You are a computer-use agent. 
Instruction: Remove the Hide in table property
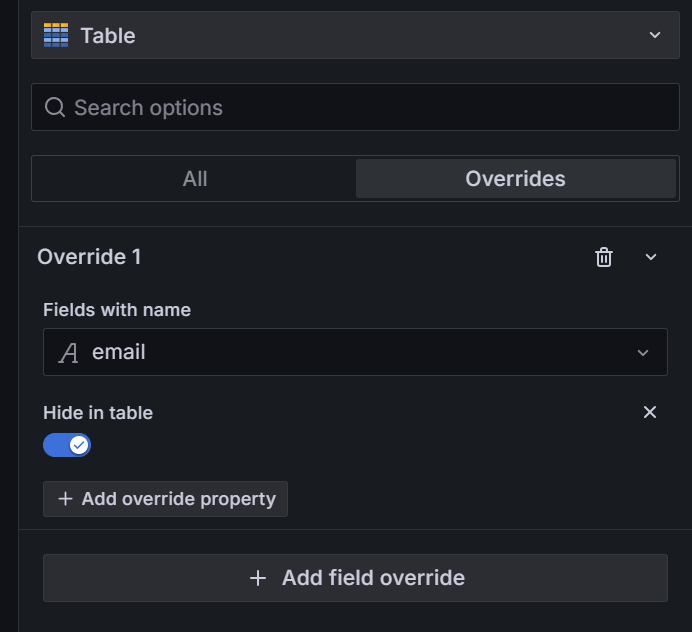pyautogui.click(x=650, y=412)
